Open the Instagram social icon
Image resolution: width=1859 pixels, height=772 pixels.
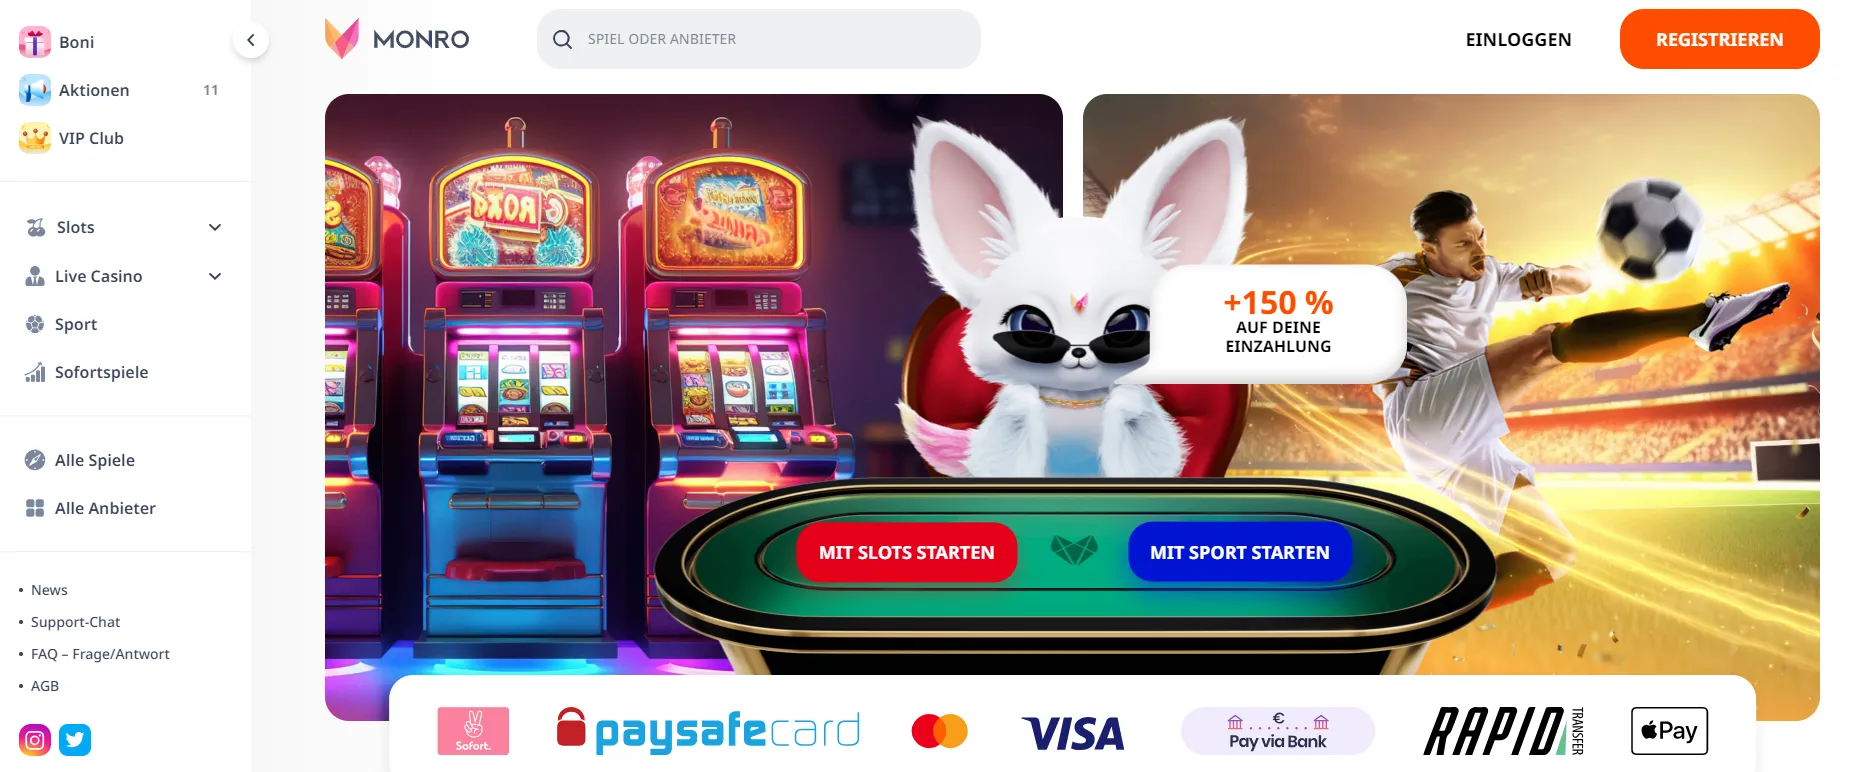(x=35, y=740)
